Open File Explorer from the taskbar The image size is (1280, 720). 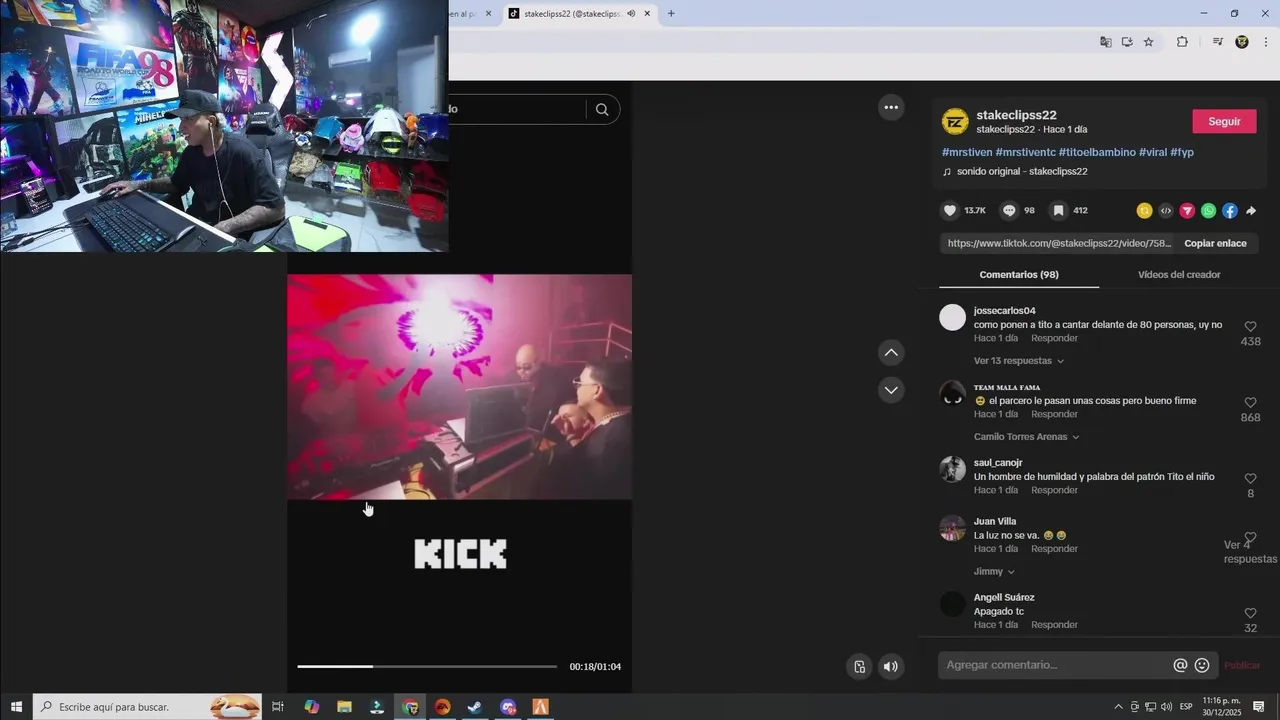coord(344,707)
